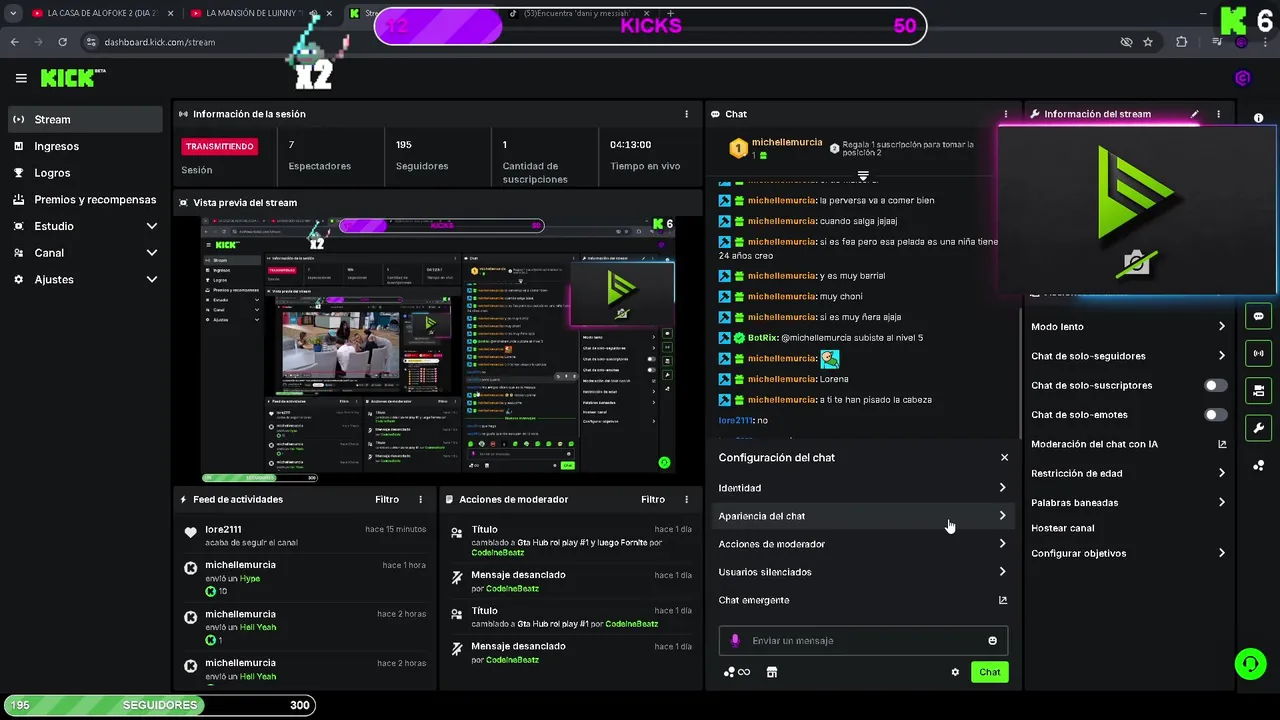Collapse the chat leaderboard with the arrow
The width and height of the screenshot is (1280, 720).
click(863, 175)
